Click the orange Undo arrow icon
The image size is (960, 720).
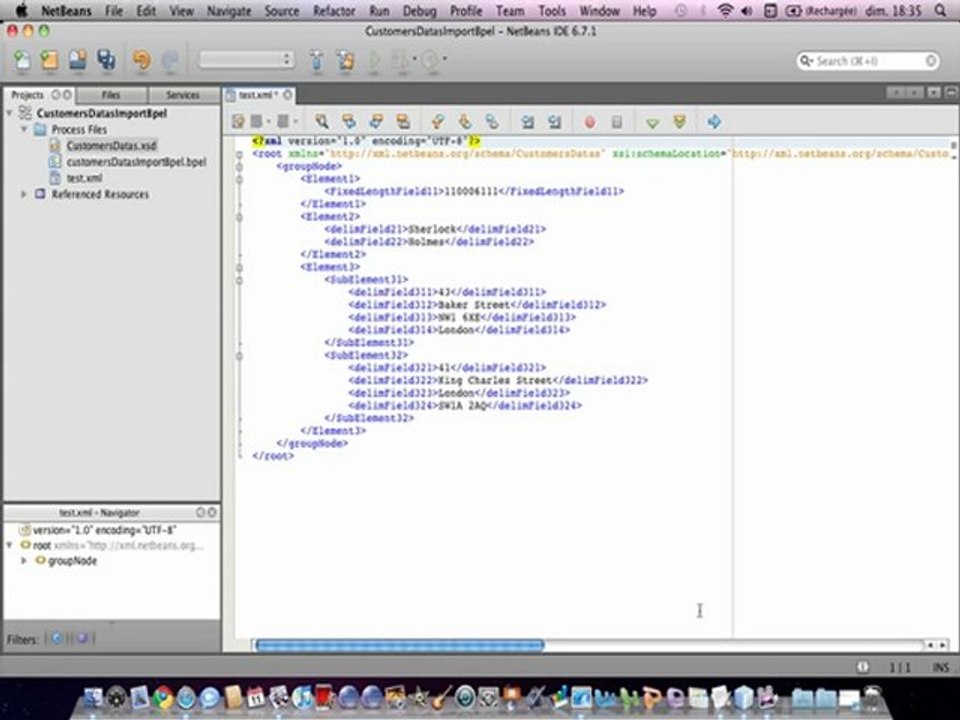click(x=142, y=60)
